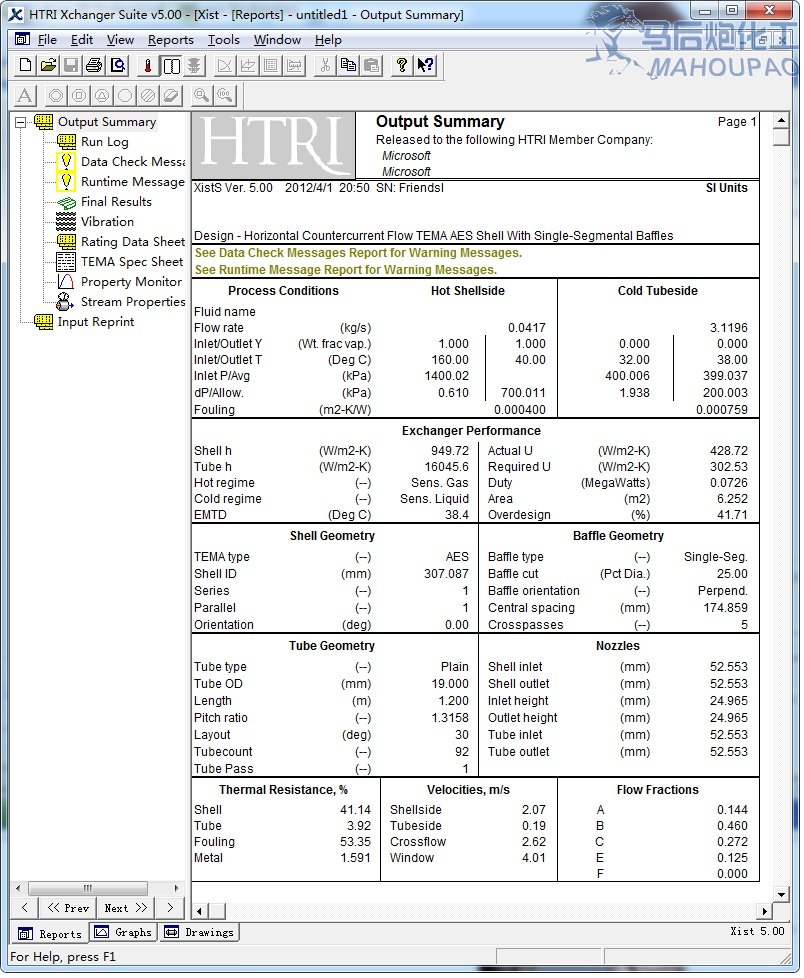Click the empty octagon drawing icon
The image size is (804, 978).
125,95
